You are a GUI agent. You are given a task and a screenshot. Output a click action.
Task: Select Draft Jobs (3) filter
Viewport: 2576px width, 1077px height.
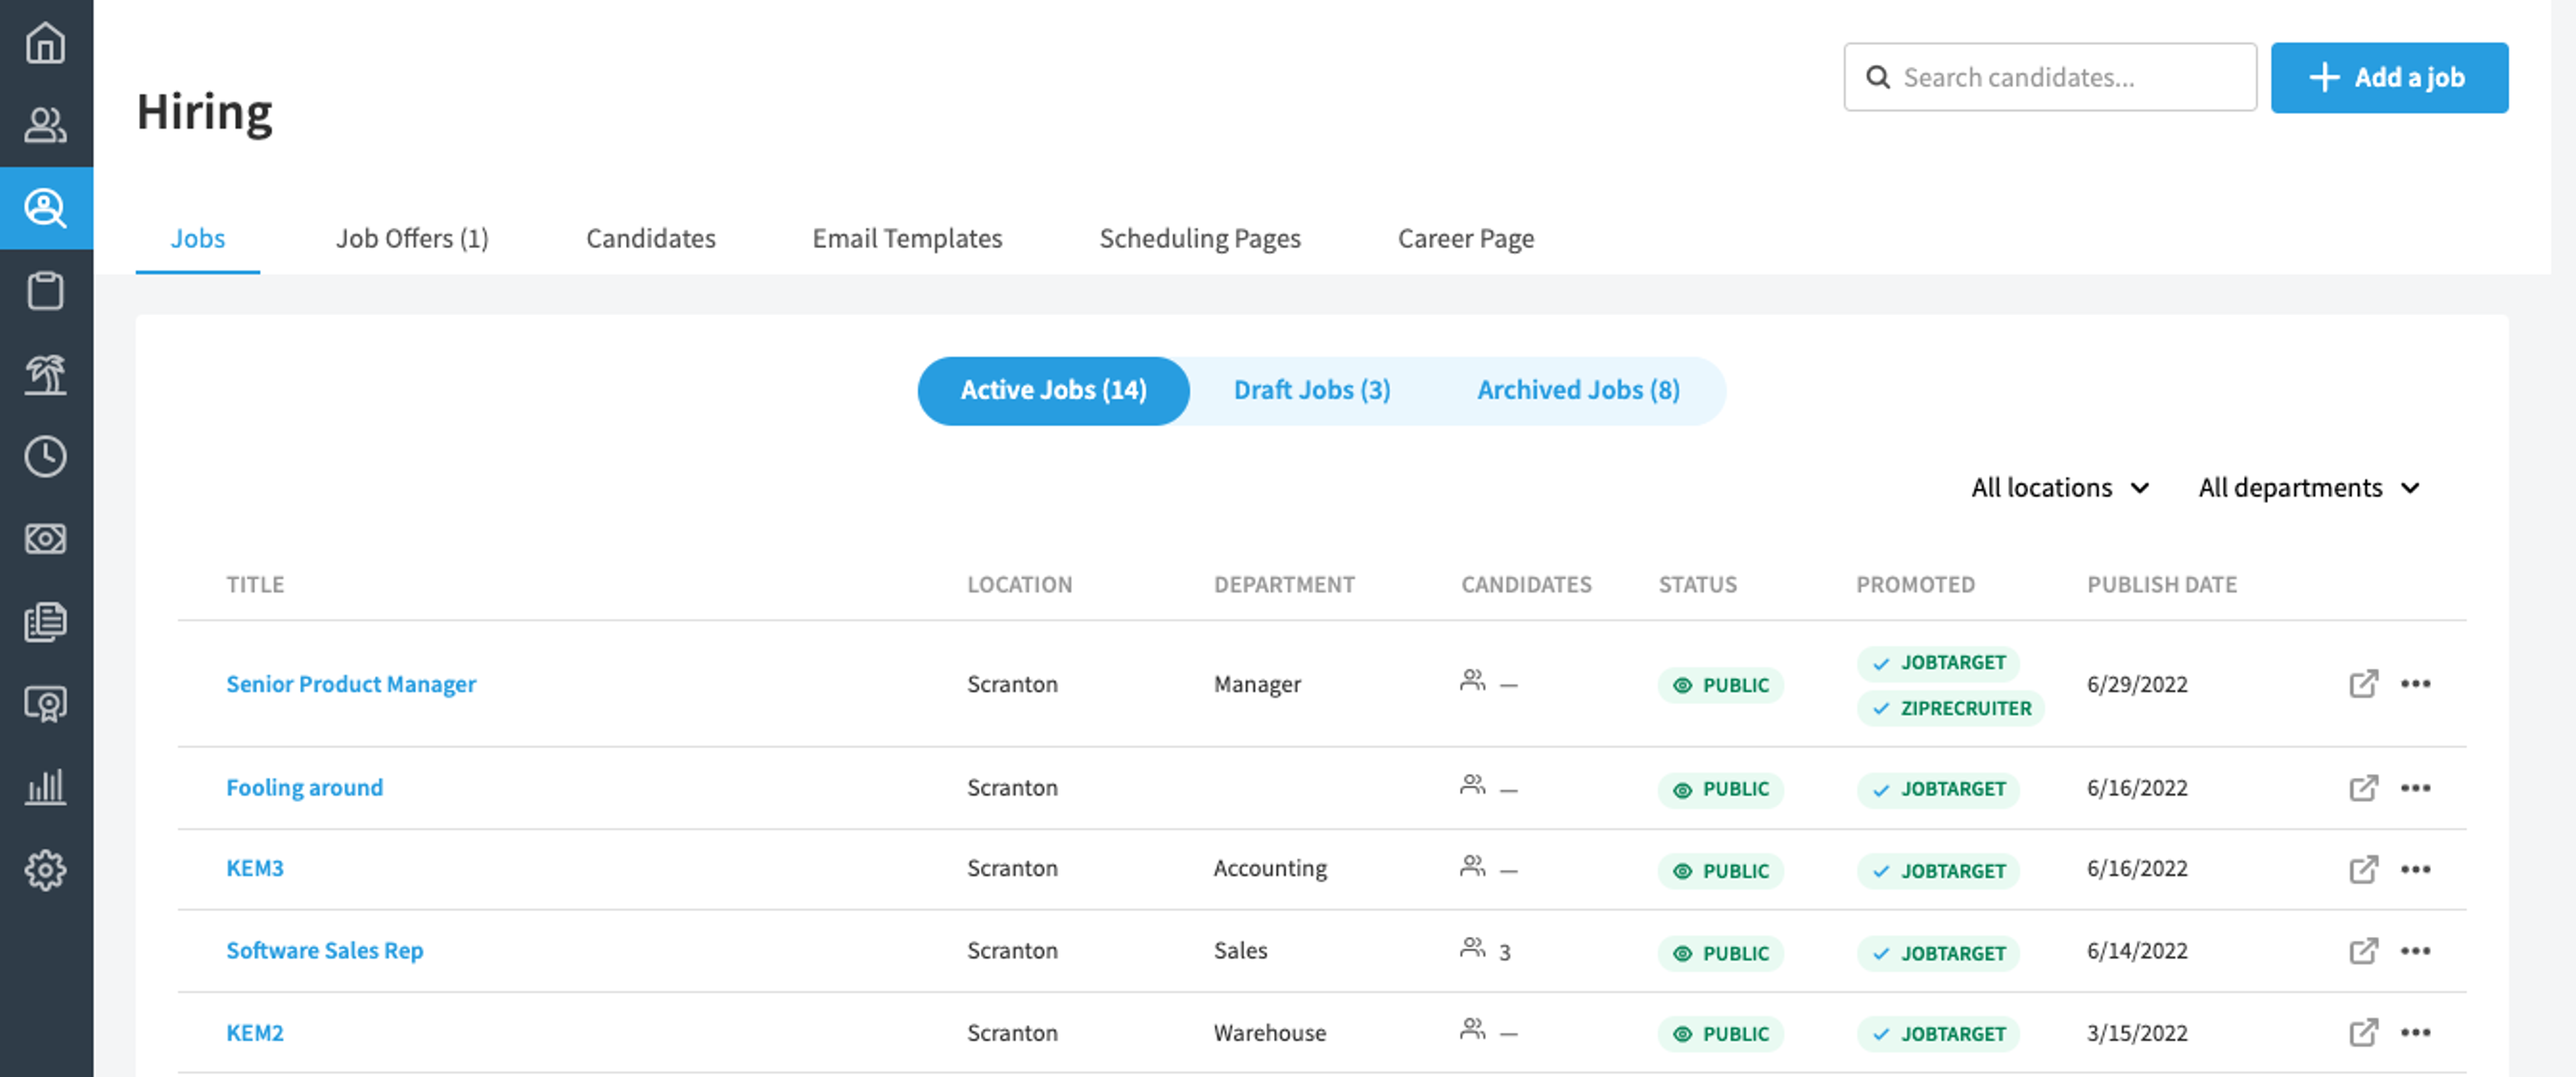click(x=1312, y=391)
